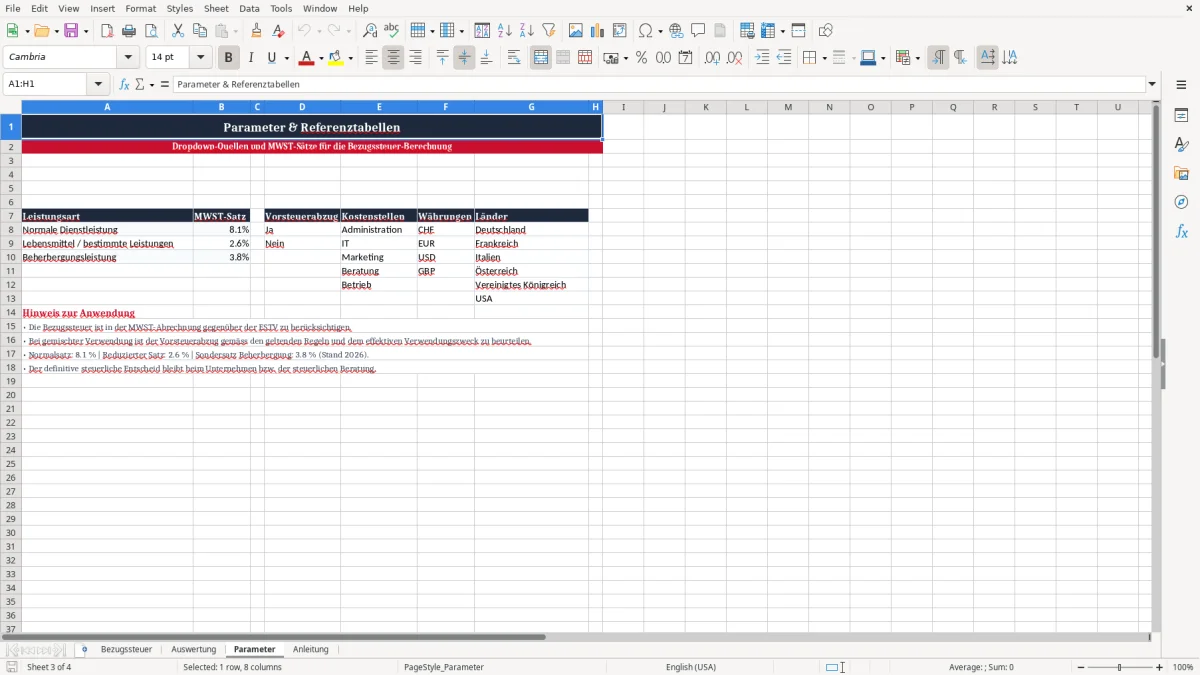Image resolution: width=1200 pixels, height=675 pixels.
Task: Open background color dropdown arrow
Action: click(x=350, y=58)
